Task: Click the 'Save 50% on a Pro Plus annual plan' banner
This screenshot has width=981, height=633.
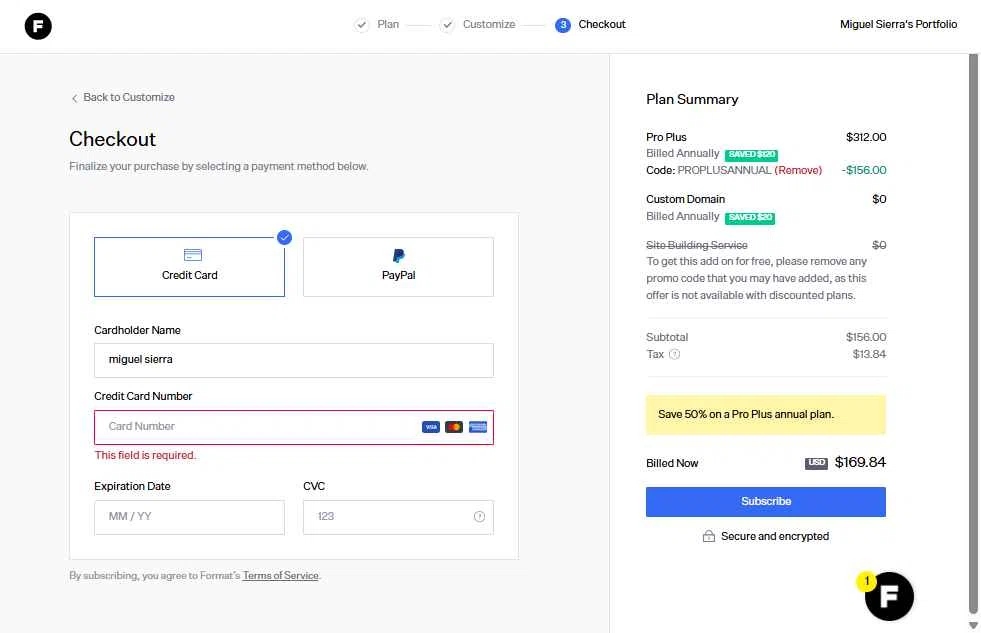Action: click(x=766, y=415)
